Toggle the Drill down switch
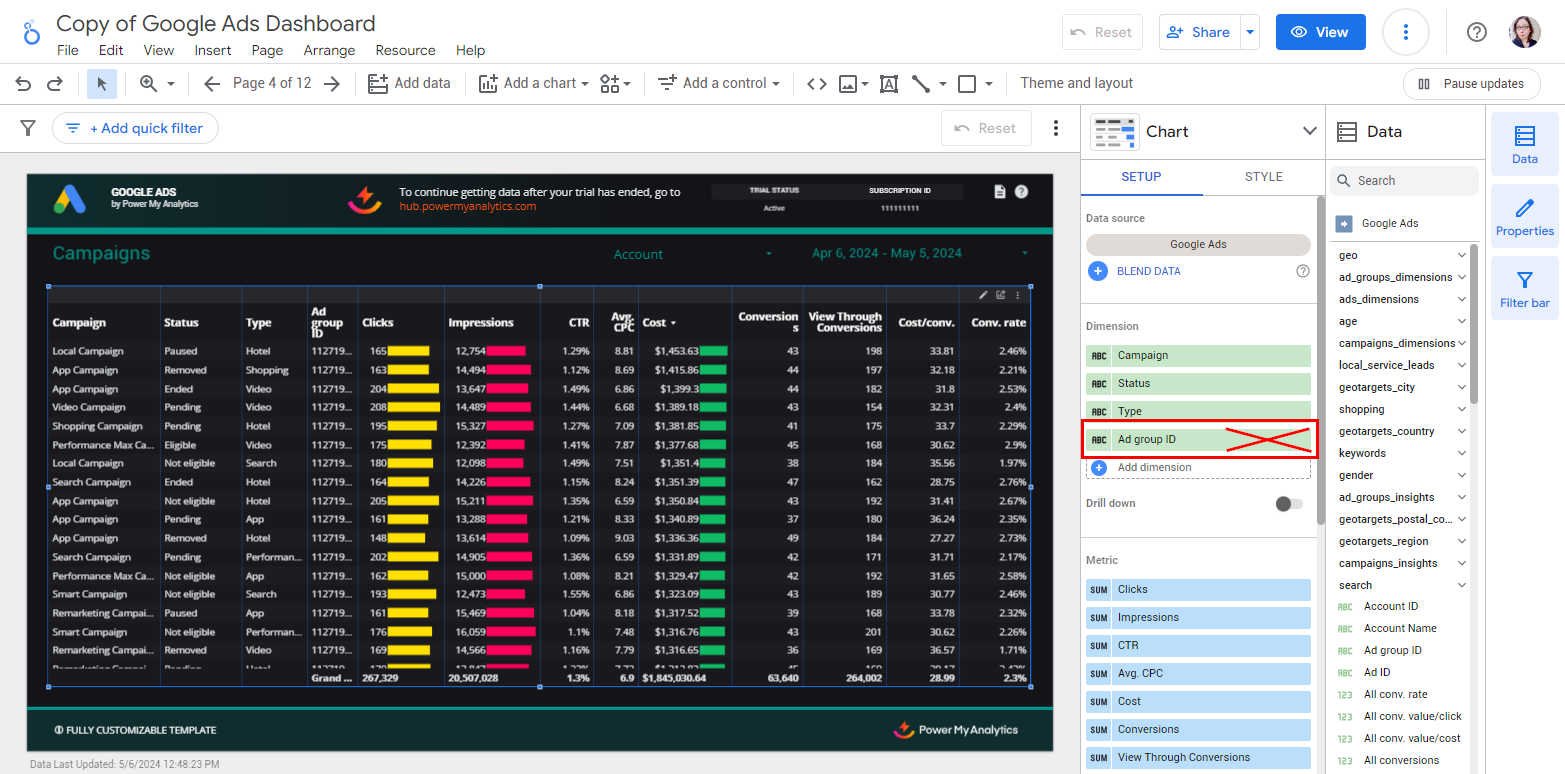This screenshot has height=774, width=1565. click(x=1289, y=504)
